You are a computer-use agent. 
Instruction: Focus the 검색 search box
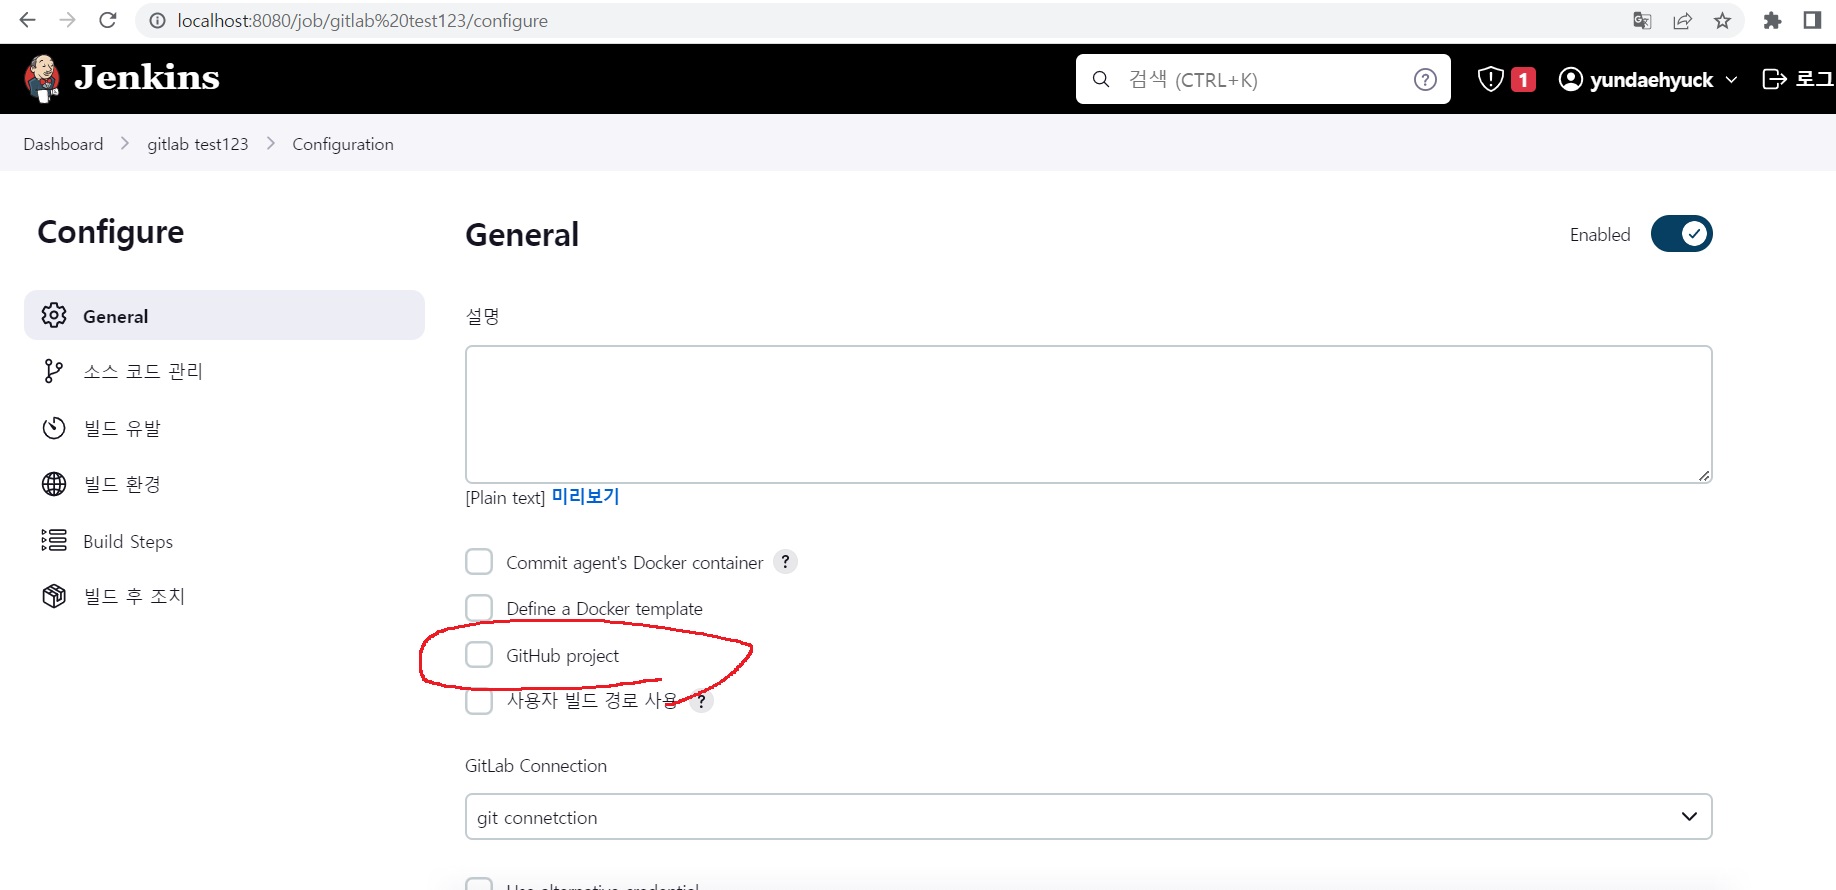point(1263,79)
